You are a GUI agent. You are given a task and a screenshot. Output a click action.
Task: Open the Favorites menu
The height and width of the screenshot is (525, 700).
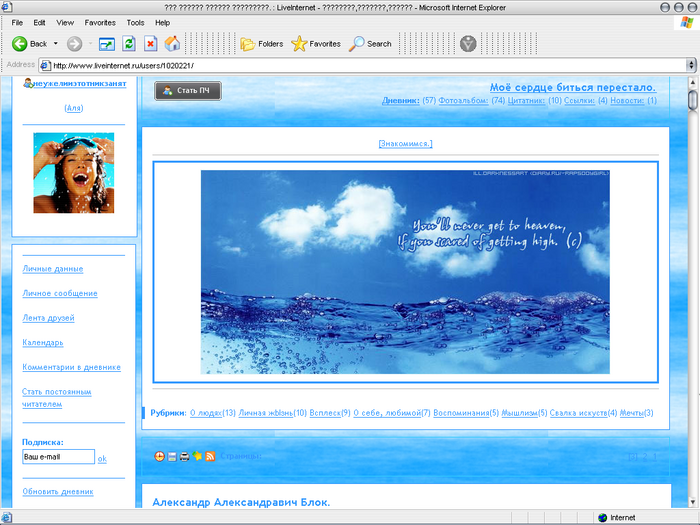(100, 23)
